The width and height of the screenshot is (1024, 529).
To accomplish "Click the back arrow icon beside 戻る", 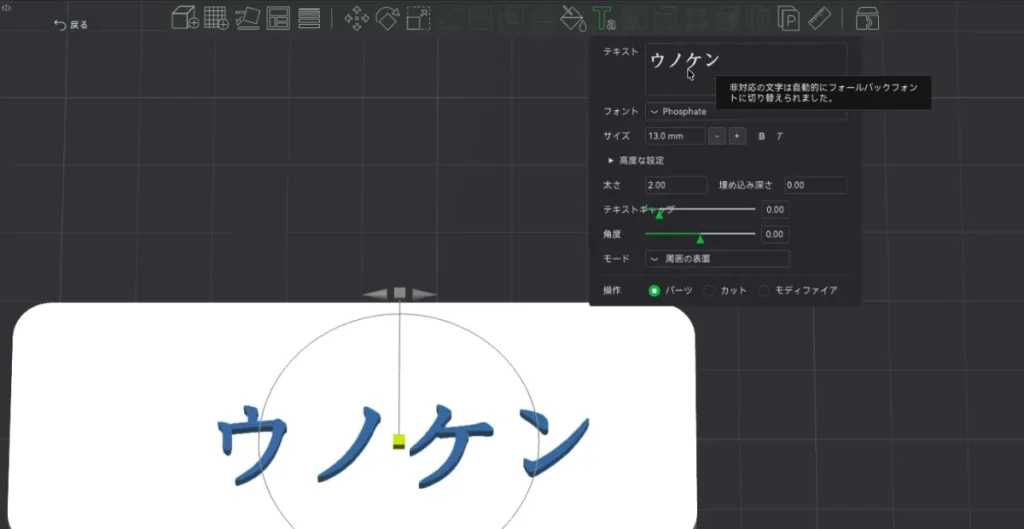I will [60, 25].
